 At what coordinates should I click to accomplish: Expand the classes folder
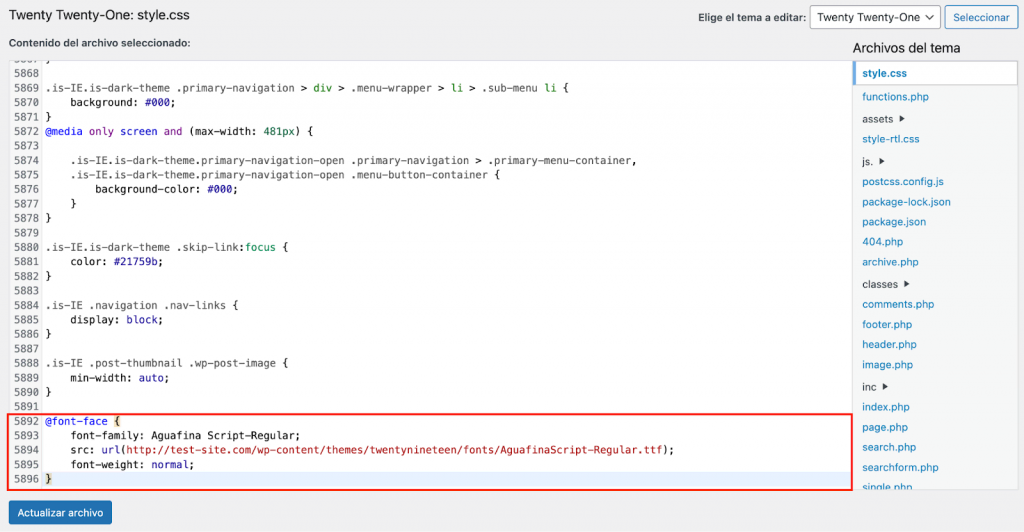[x=905, y=284]
